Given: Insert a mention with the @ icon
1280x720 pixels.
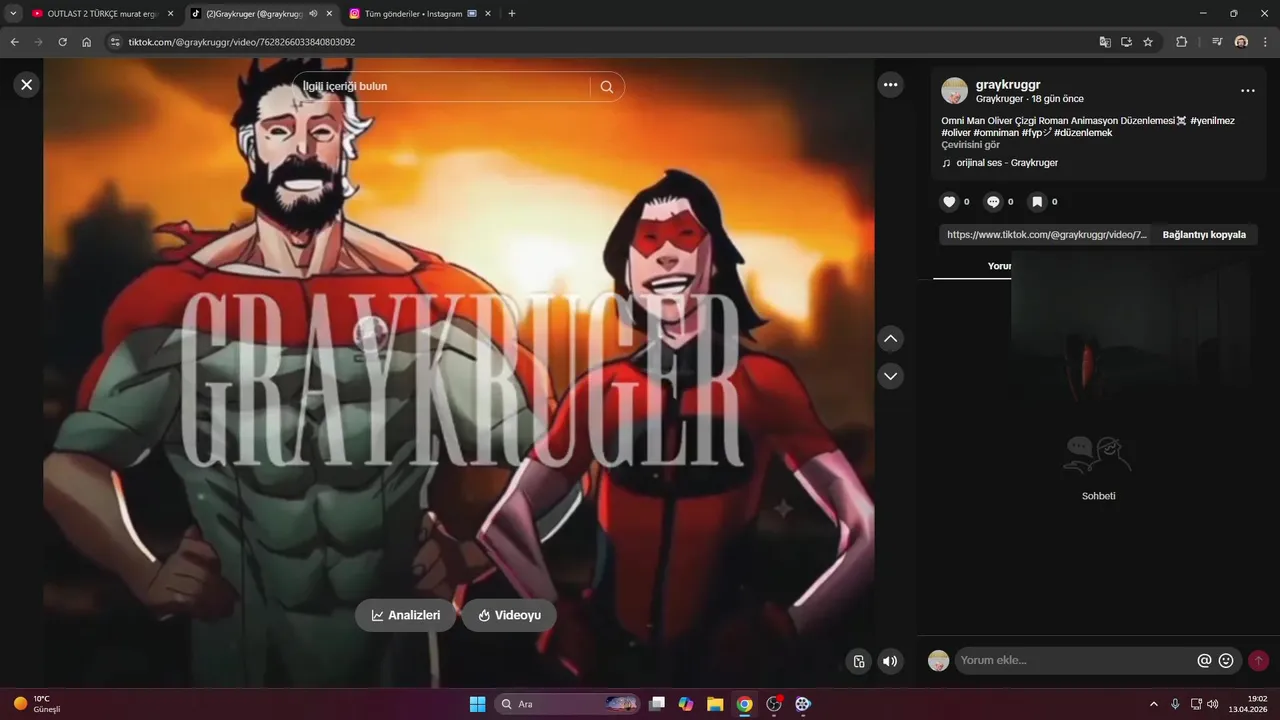Looking at the screenshot, I should click(1204, 661).
